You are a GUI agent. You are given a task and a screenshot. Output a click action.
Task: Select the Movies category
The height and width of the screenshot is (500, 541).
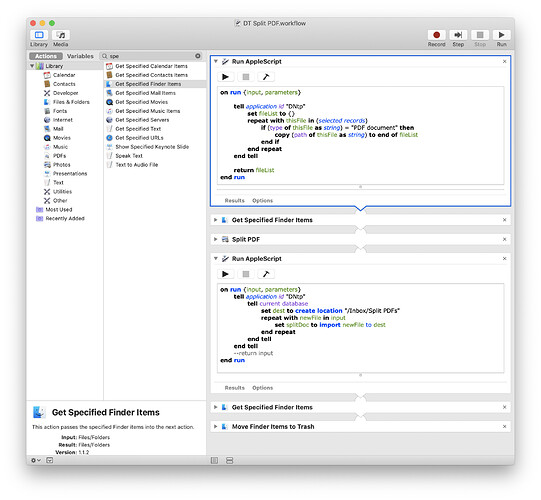[x=61, y=138]
